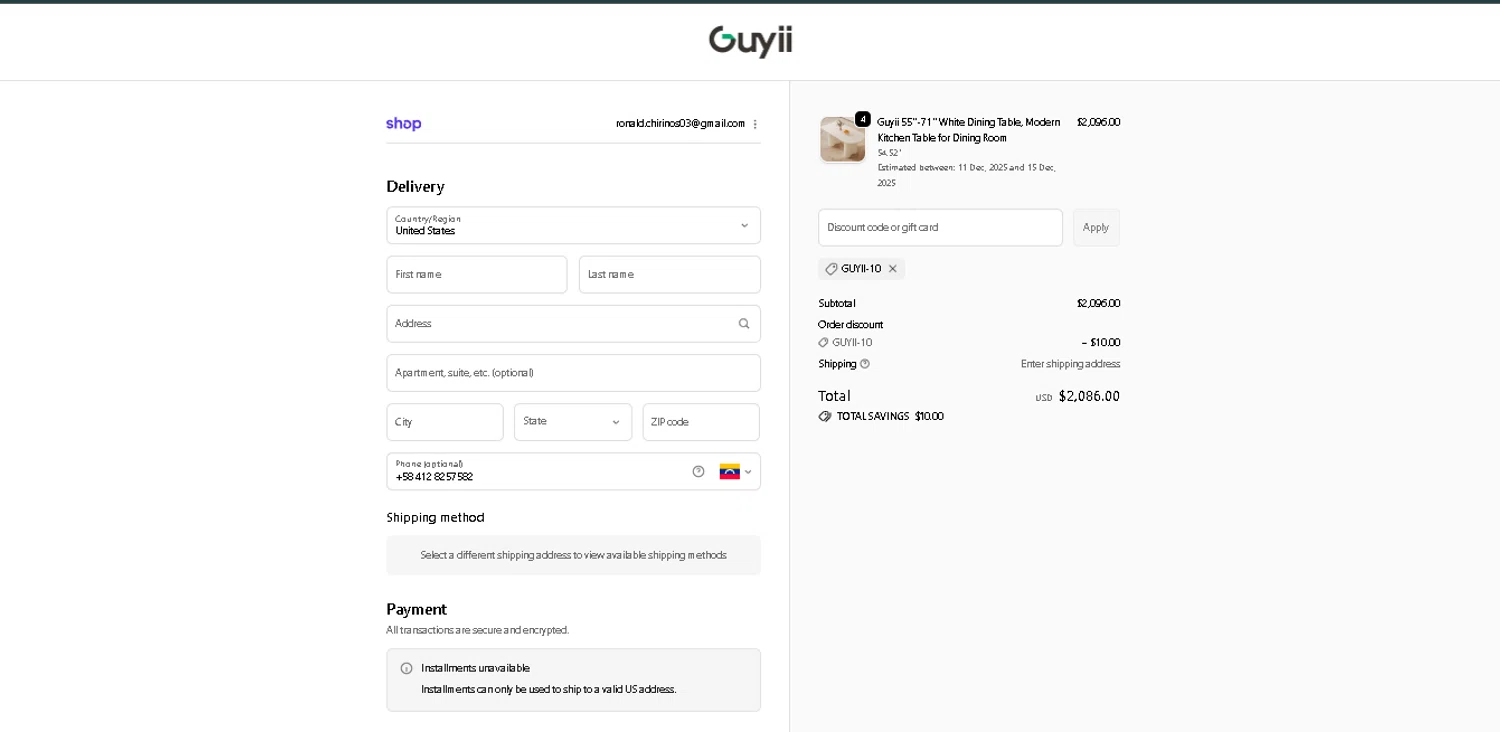This screenshot has height=732, width=1500.
Task: Click the quantity 4 badge on product
Action: (863, 119)
